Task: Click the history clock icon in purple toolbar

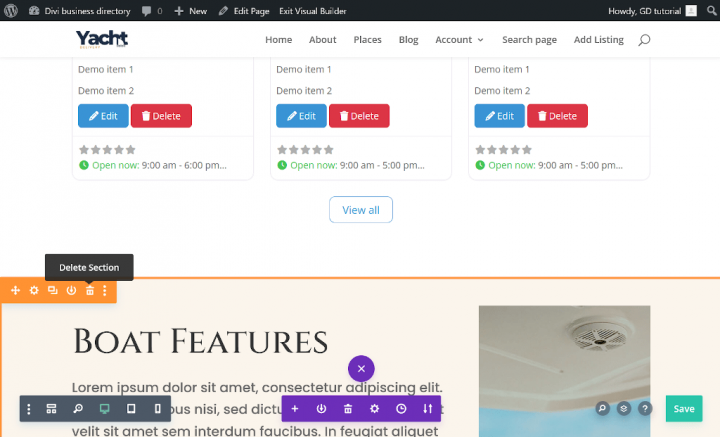Action: click(401, 409)
